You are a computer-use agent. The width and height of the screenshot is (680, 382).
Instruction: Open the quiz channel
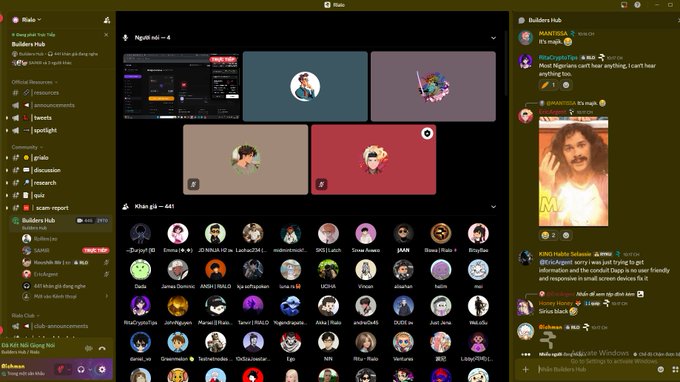39,196
